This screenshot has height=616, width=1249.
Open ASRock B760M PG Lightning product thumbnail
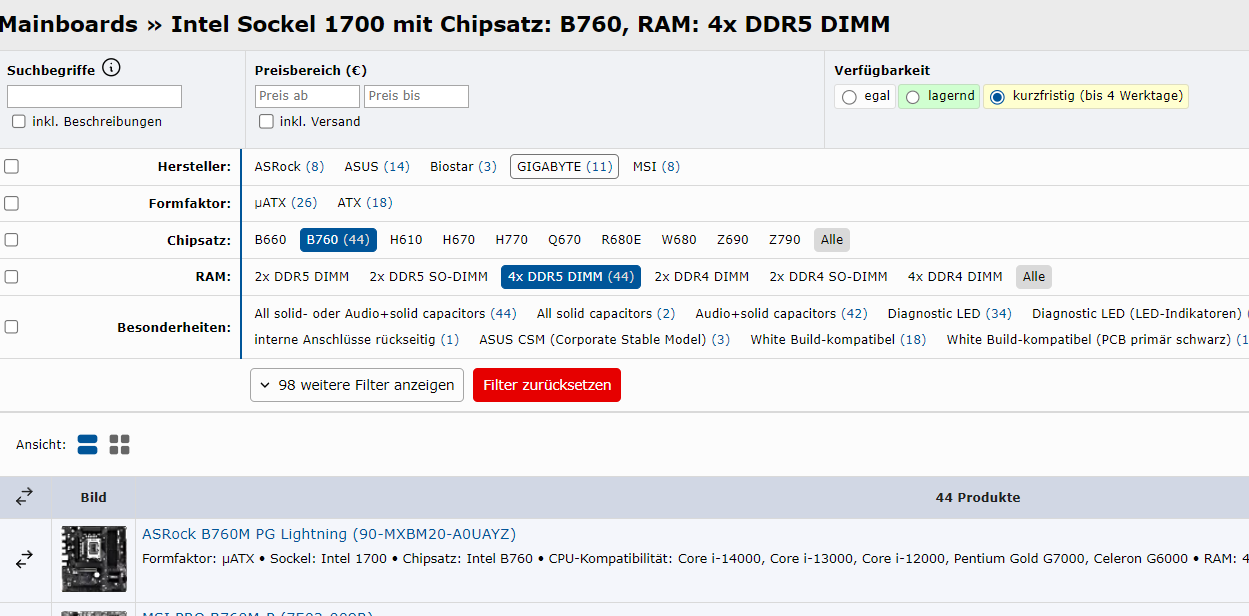coord(94,559)
